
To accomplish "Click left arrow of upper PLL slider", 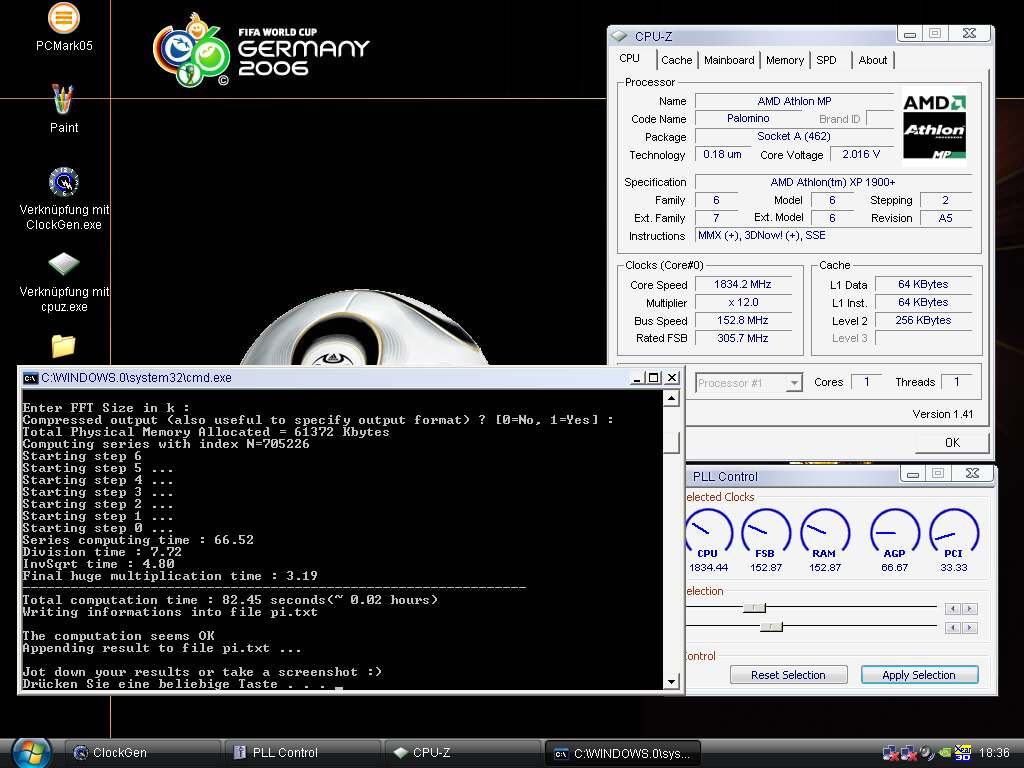I will coord(953,609).
